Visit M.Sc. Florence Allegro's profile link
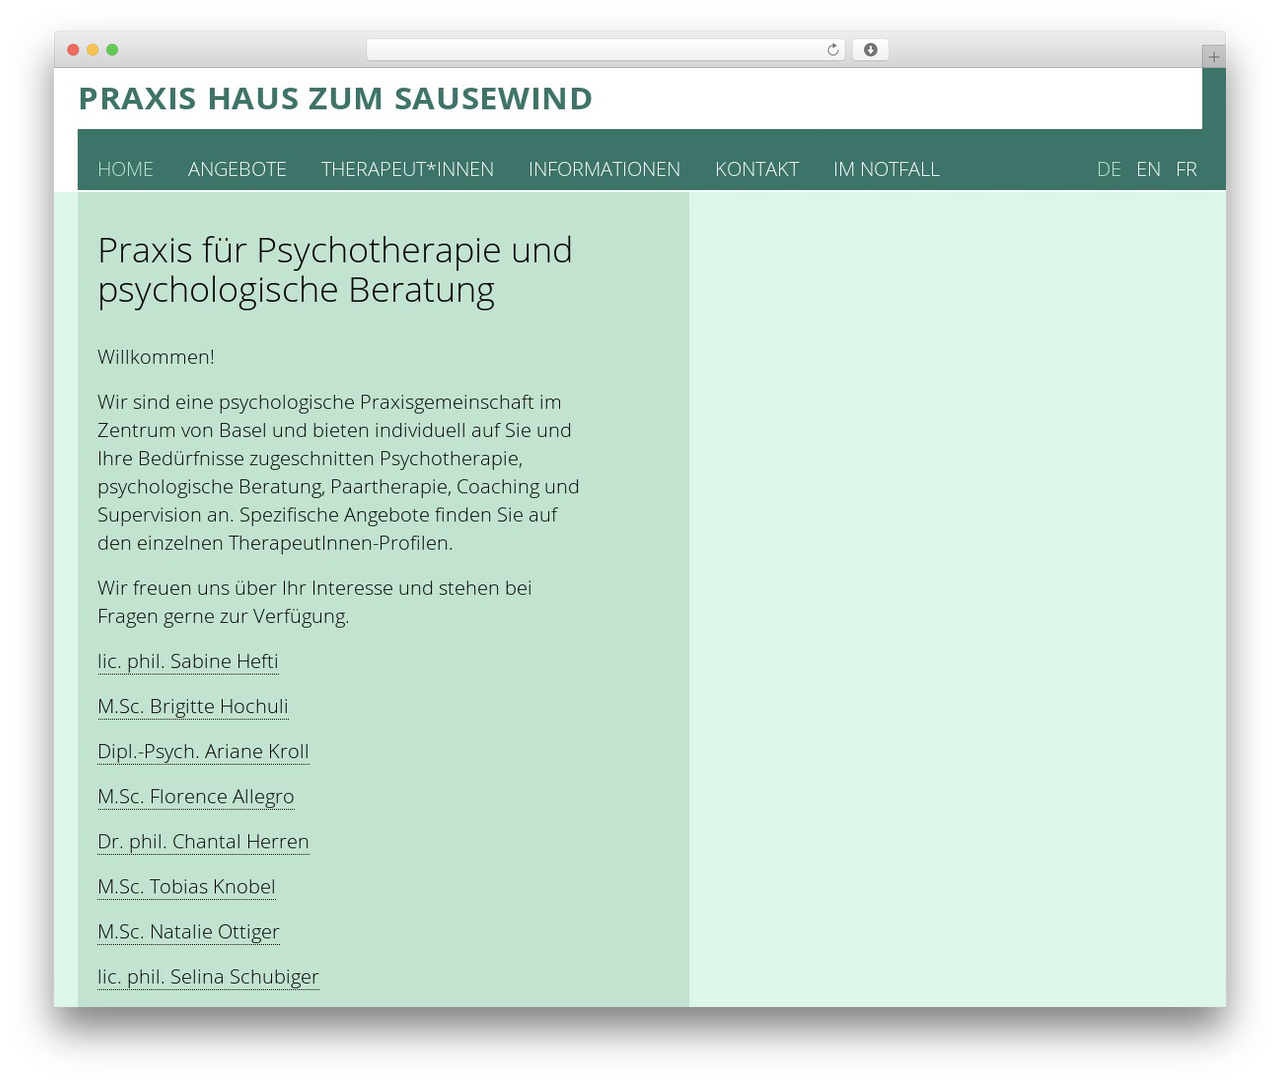The image size is (1280, 1084). click(x=196, y=796)
